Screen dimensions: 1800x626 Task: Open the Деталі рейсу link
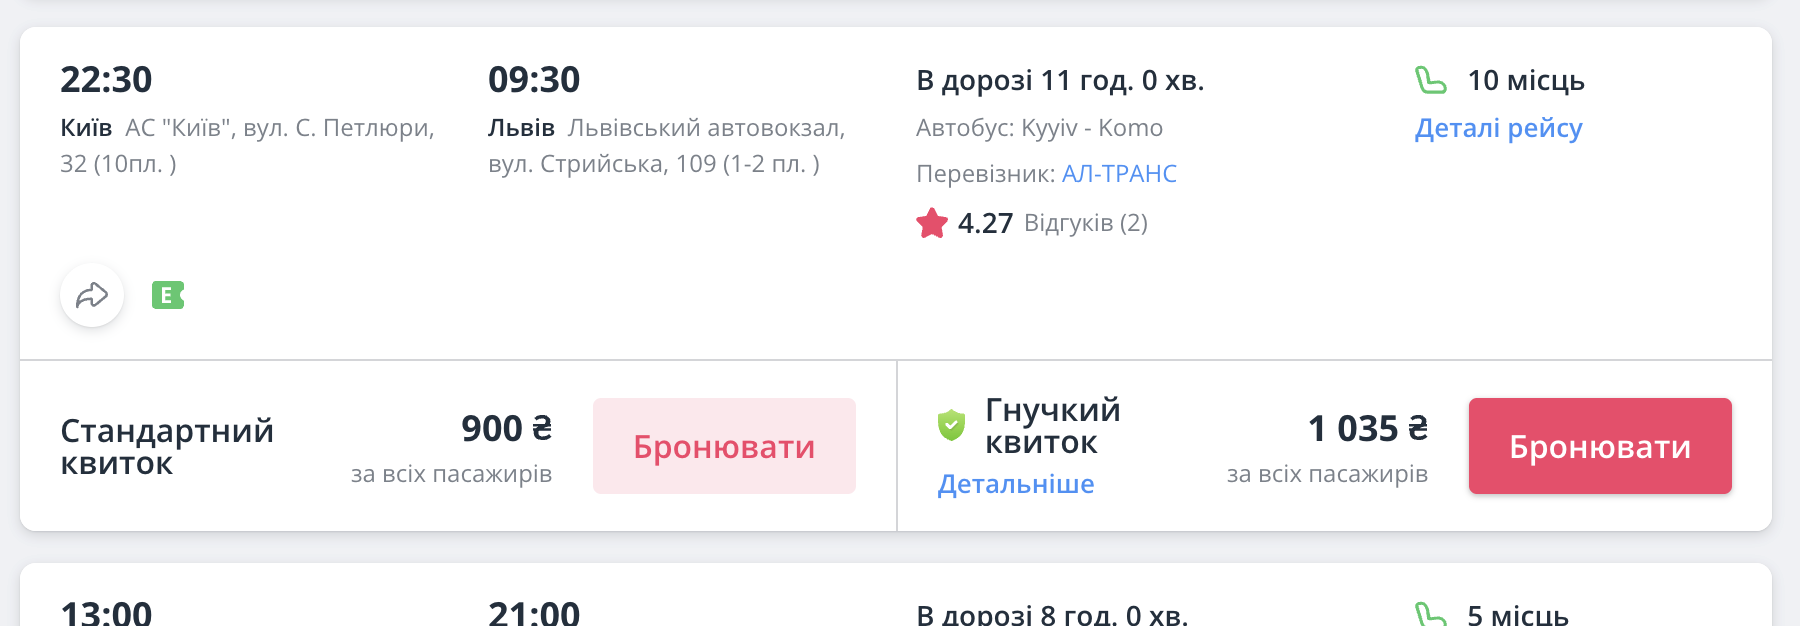pyautogui.click(x=1498, y=128)
